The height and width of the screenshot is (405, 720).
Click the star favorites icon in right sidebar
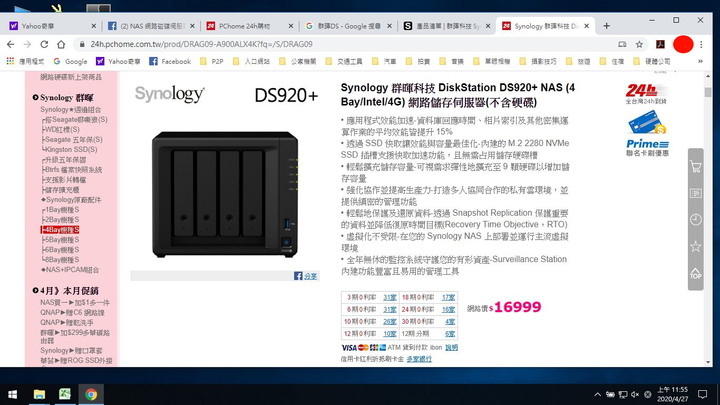coord(695,247)
